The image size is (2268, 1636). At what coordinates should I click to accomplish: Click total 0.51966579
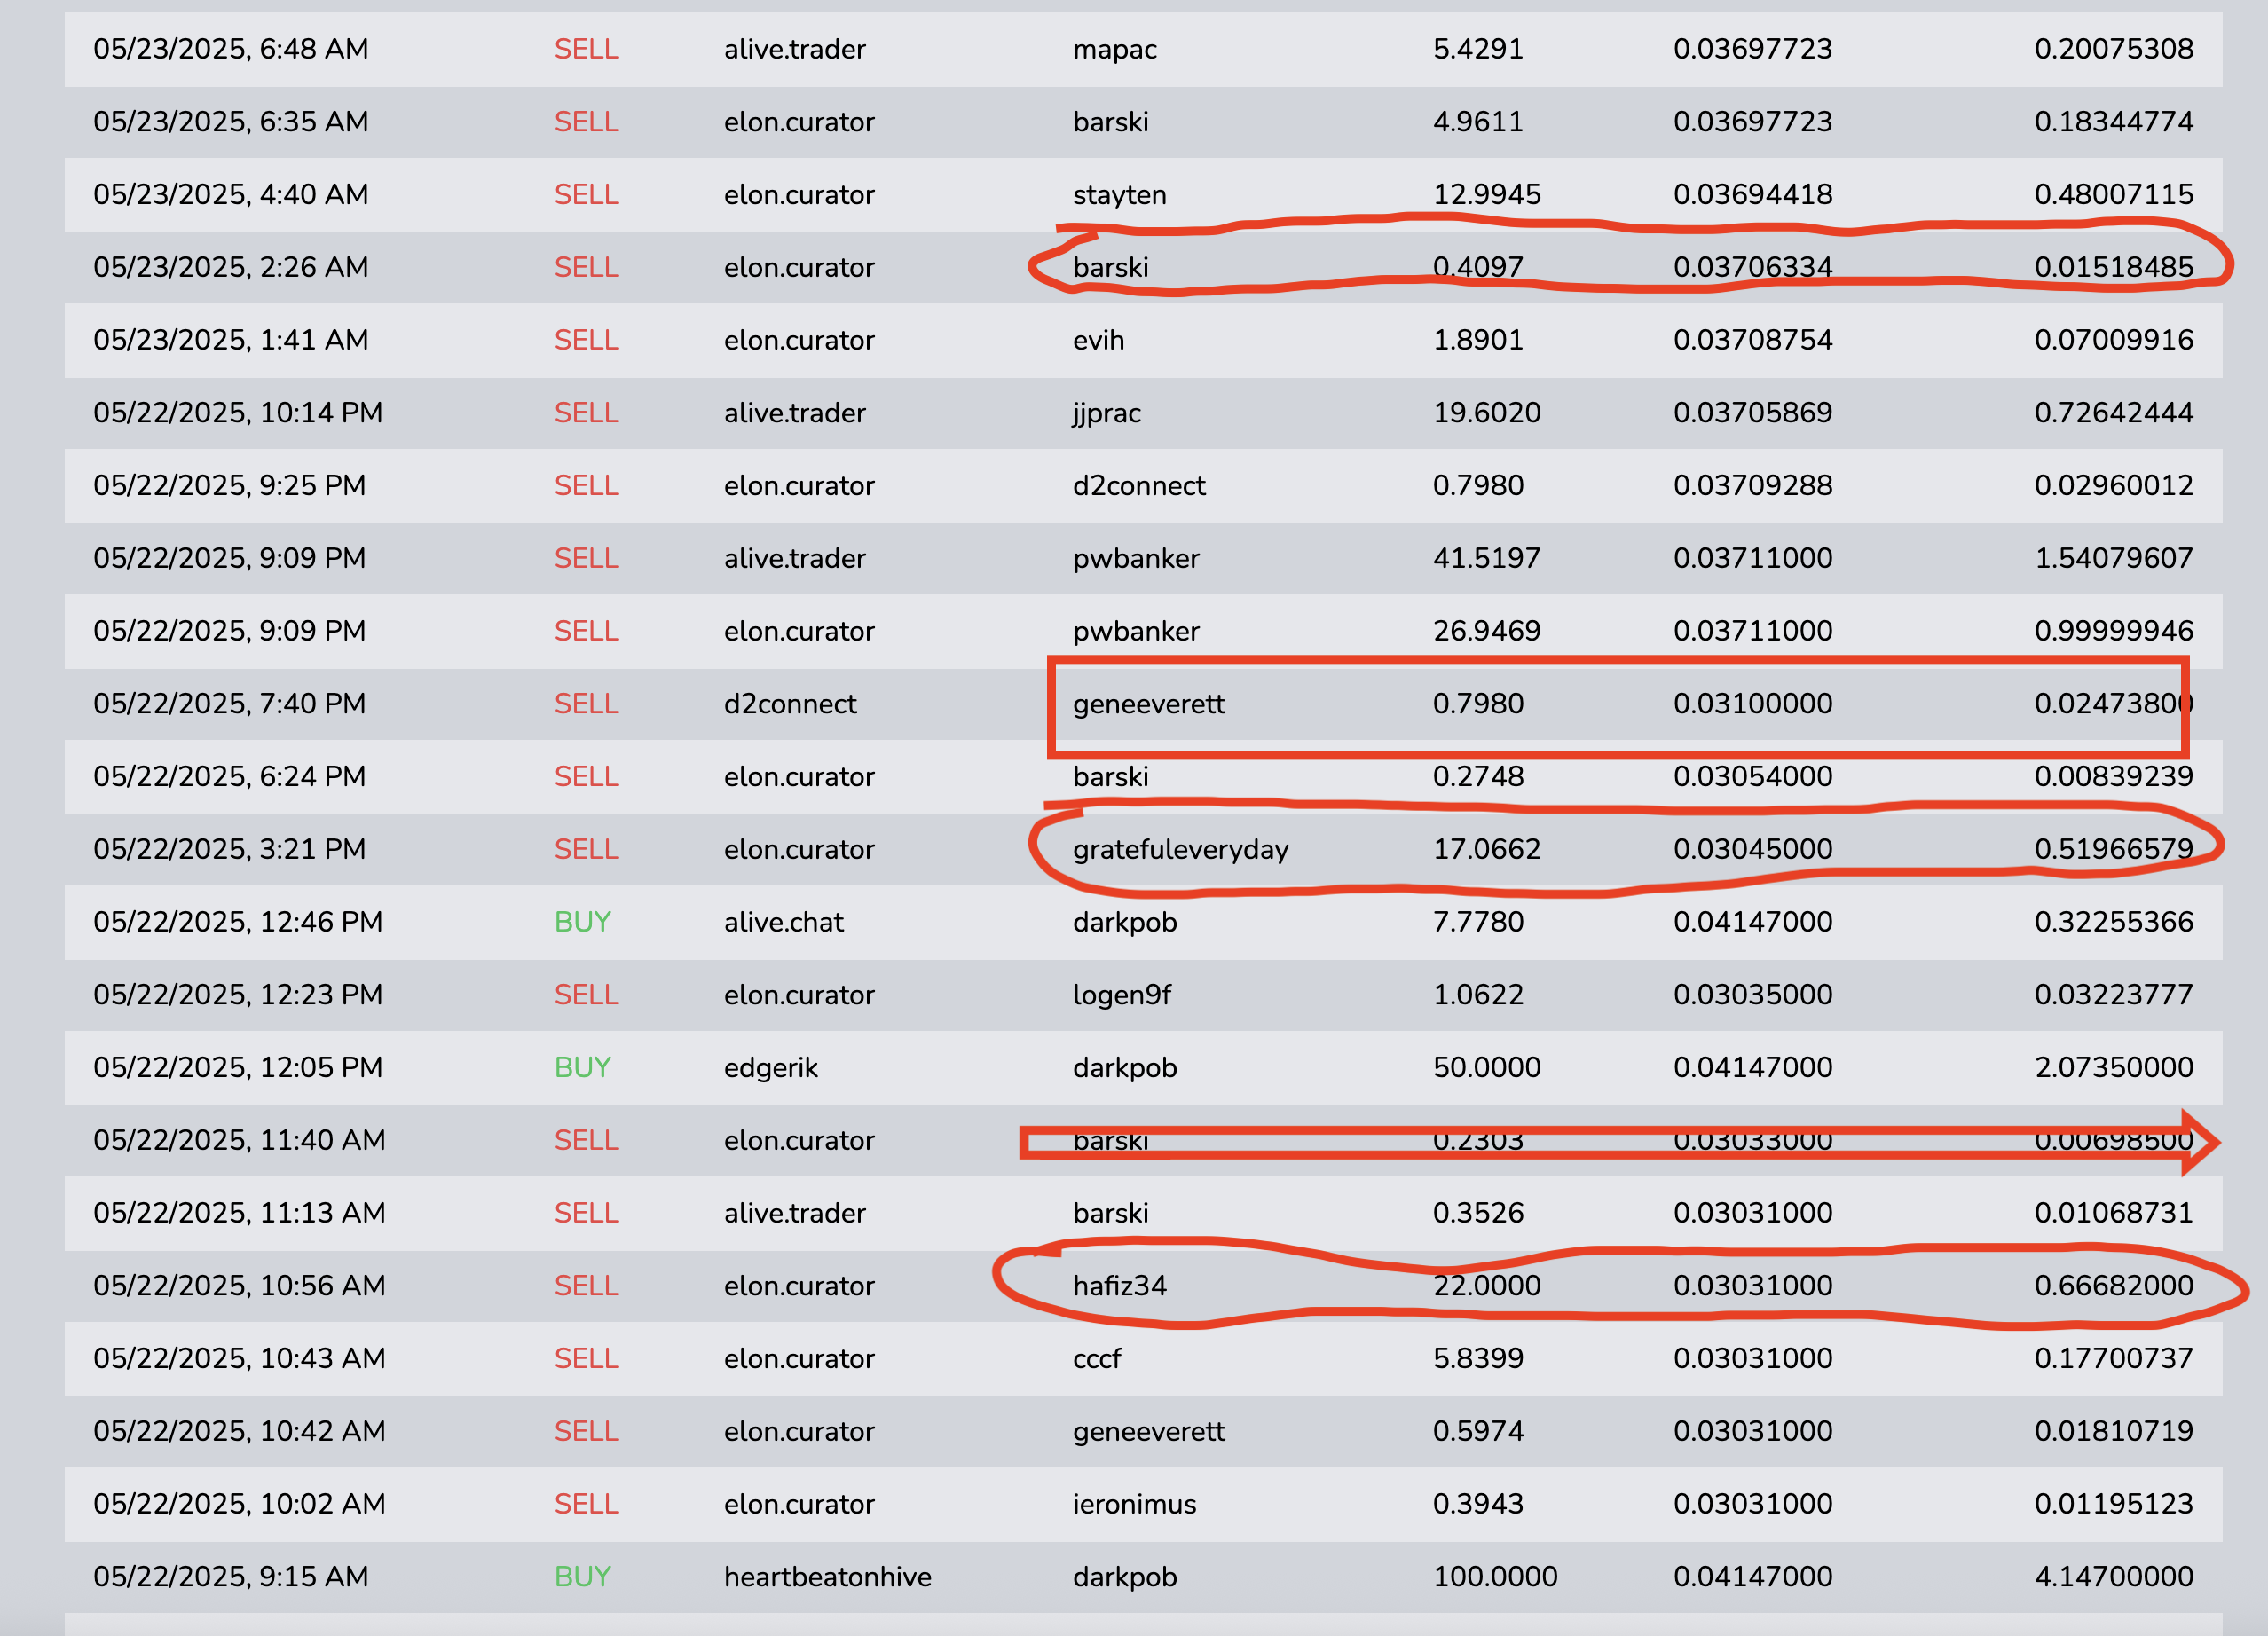(x=2113, y=849)
